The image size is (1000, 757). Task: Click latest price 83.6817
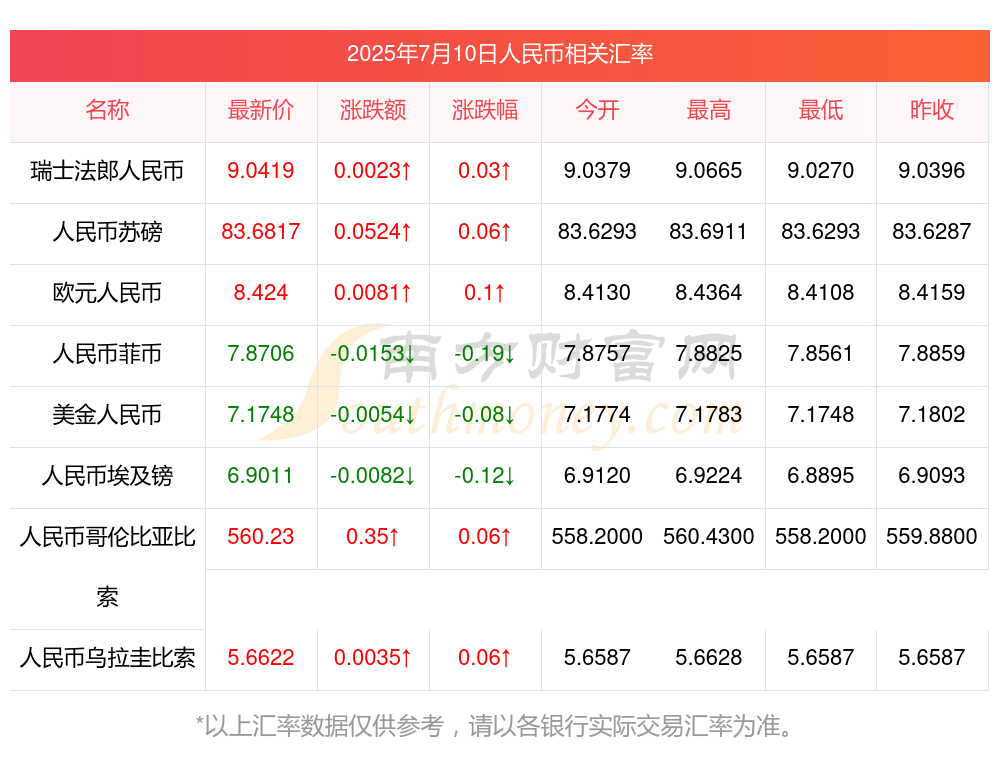261,232
